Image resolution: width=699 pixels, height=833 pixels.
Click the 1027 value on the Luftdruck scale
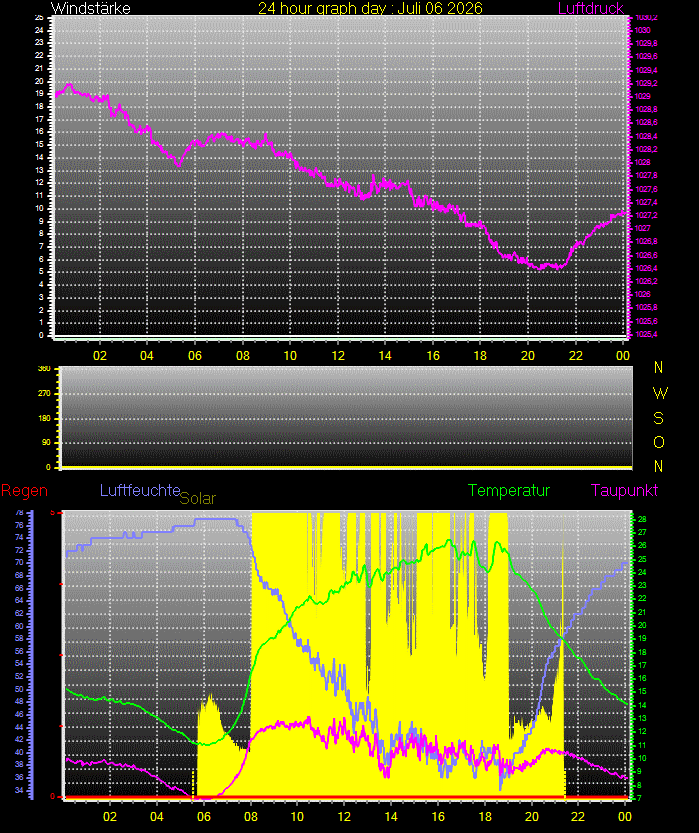pyautogui.click(x=643, y=228)
